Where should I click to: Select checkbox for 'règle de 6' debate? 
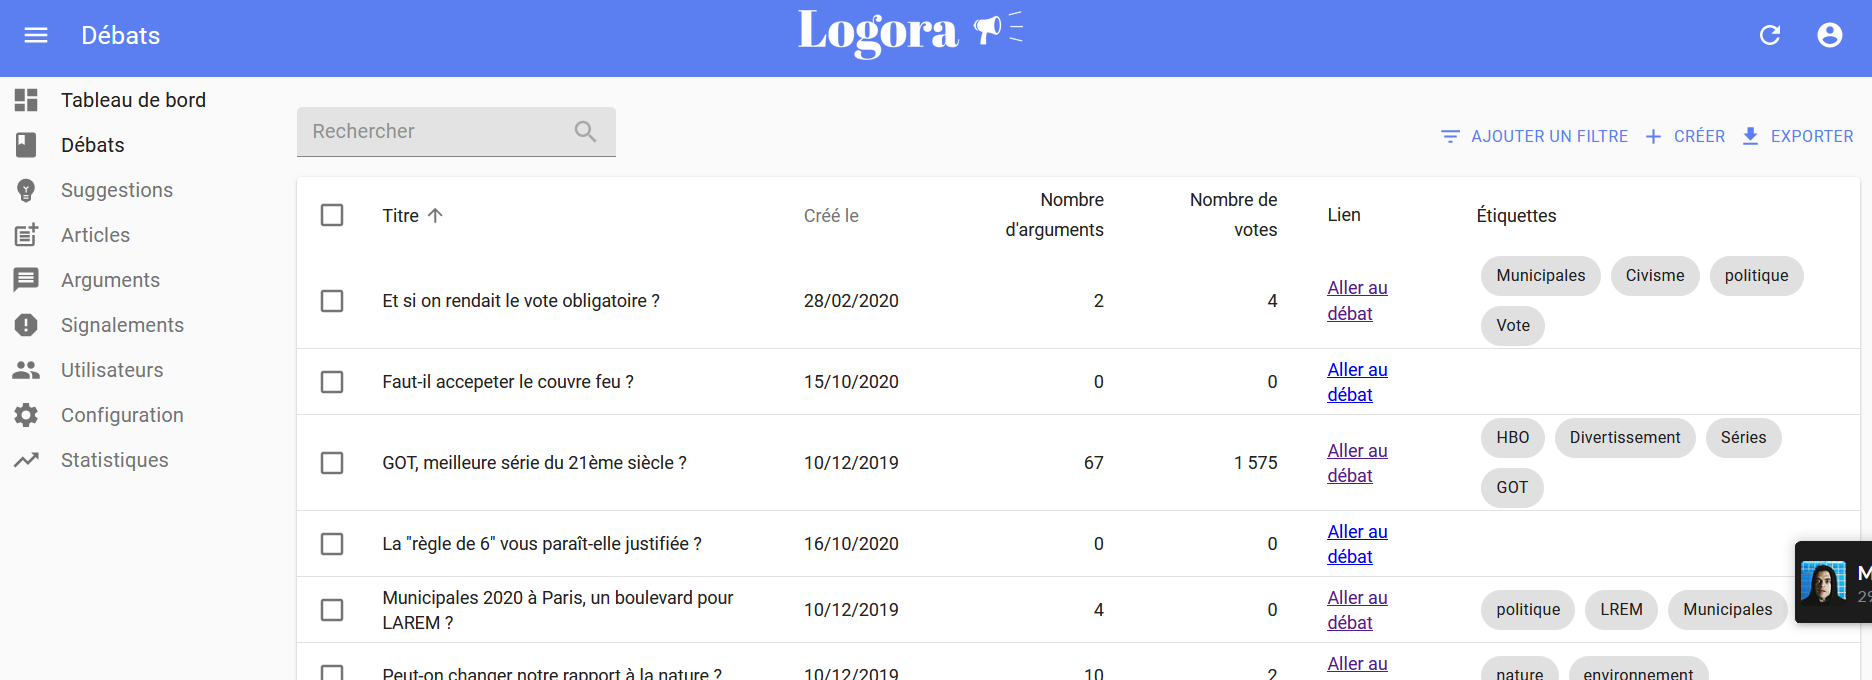332,544
